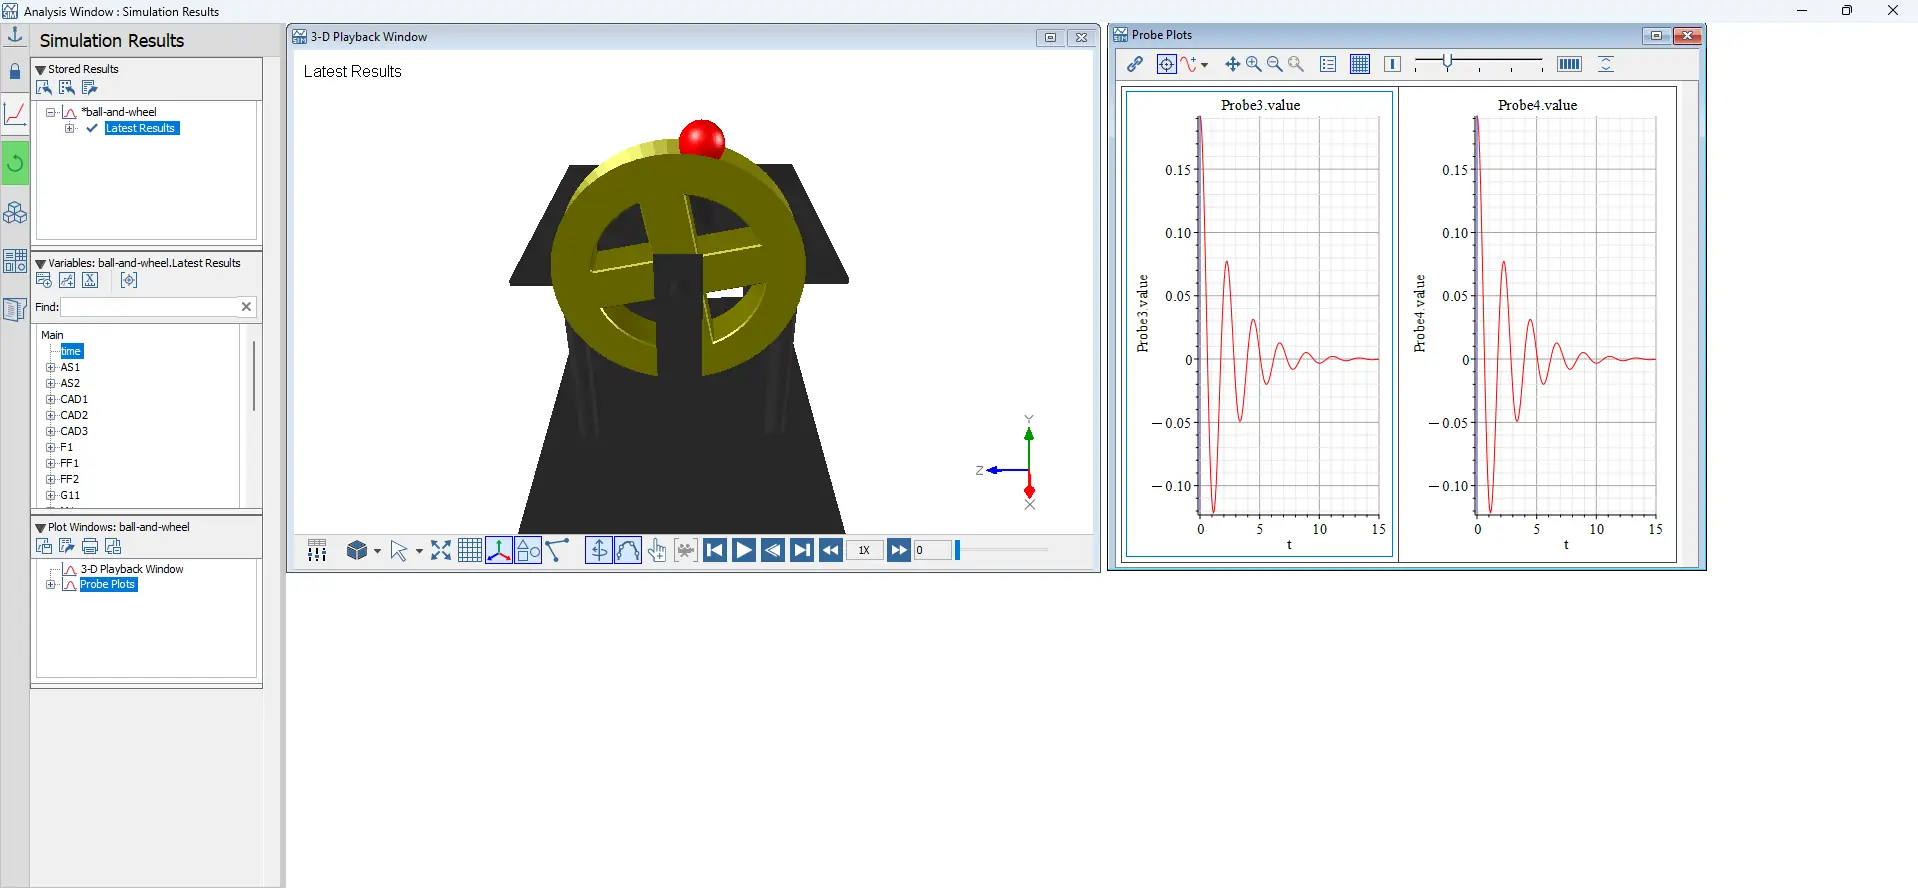Collapse the Stored Results section
1918x888 pixels.
40,70
